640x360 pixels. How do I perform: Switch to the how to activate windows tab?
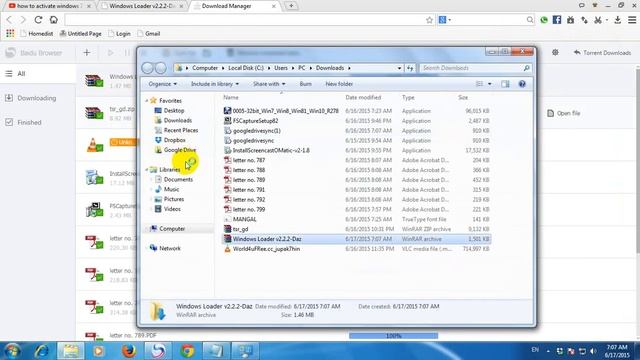coord(48,6)
